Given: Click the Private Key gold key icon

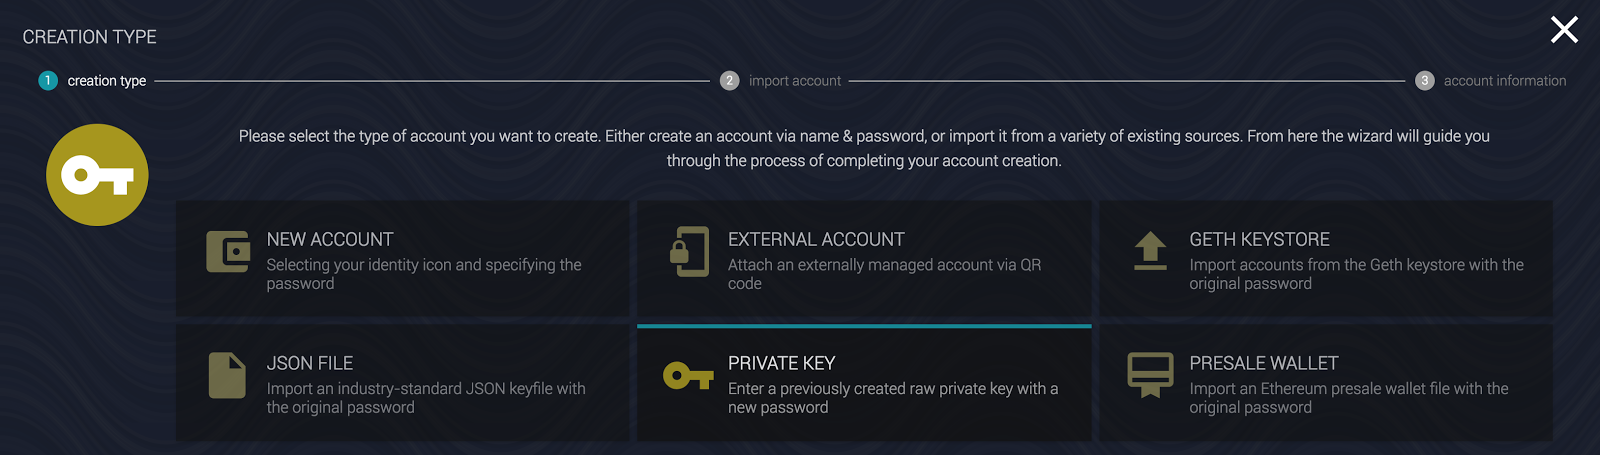Looking at the screenshot, I should point(689,376).
